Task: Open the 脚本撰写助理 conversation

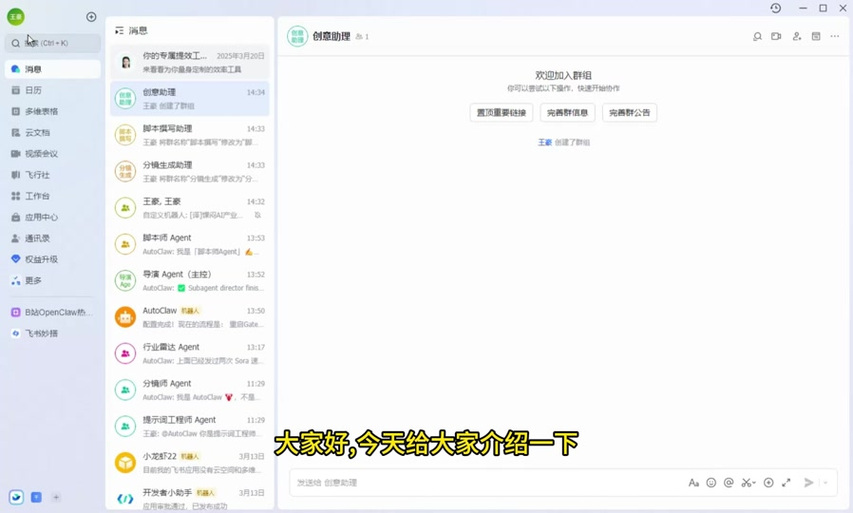Action: click(189, 135)
